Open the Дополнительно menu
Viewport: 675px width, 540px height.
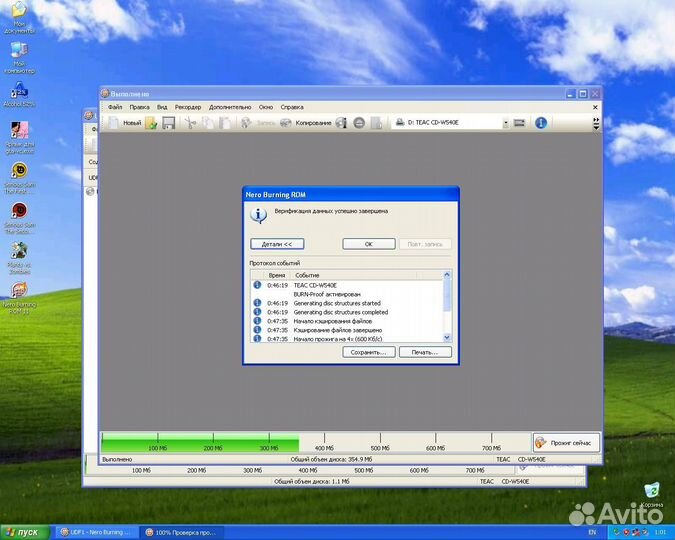point(230,106)
